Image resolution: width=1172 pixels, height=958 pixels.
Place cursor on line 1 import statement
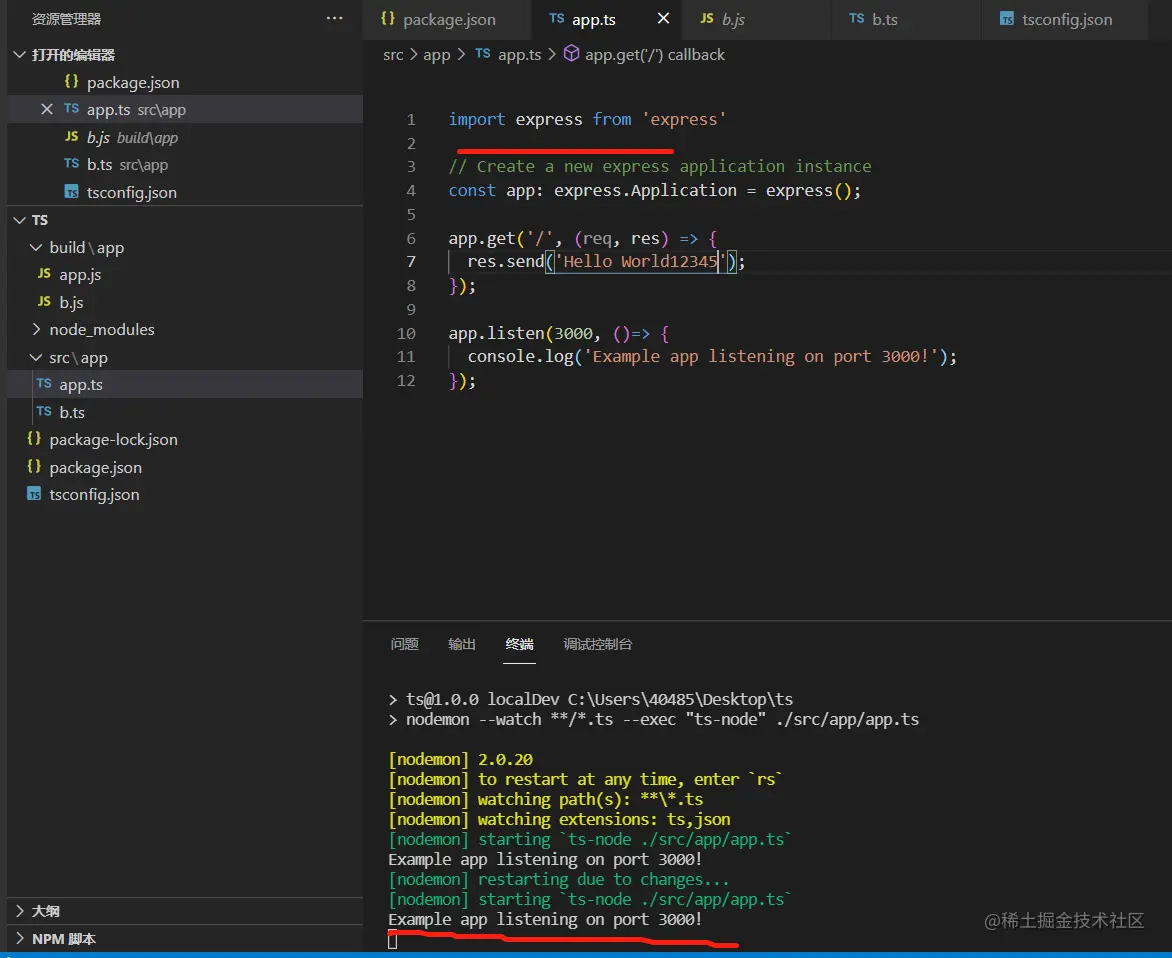click(587, 119)
